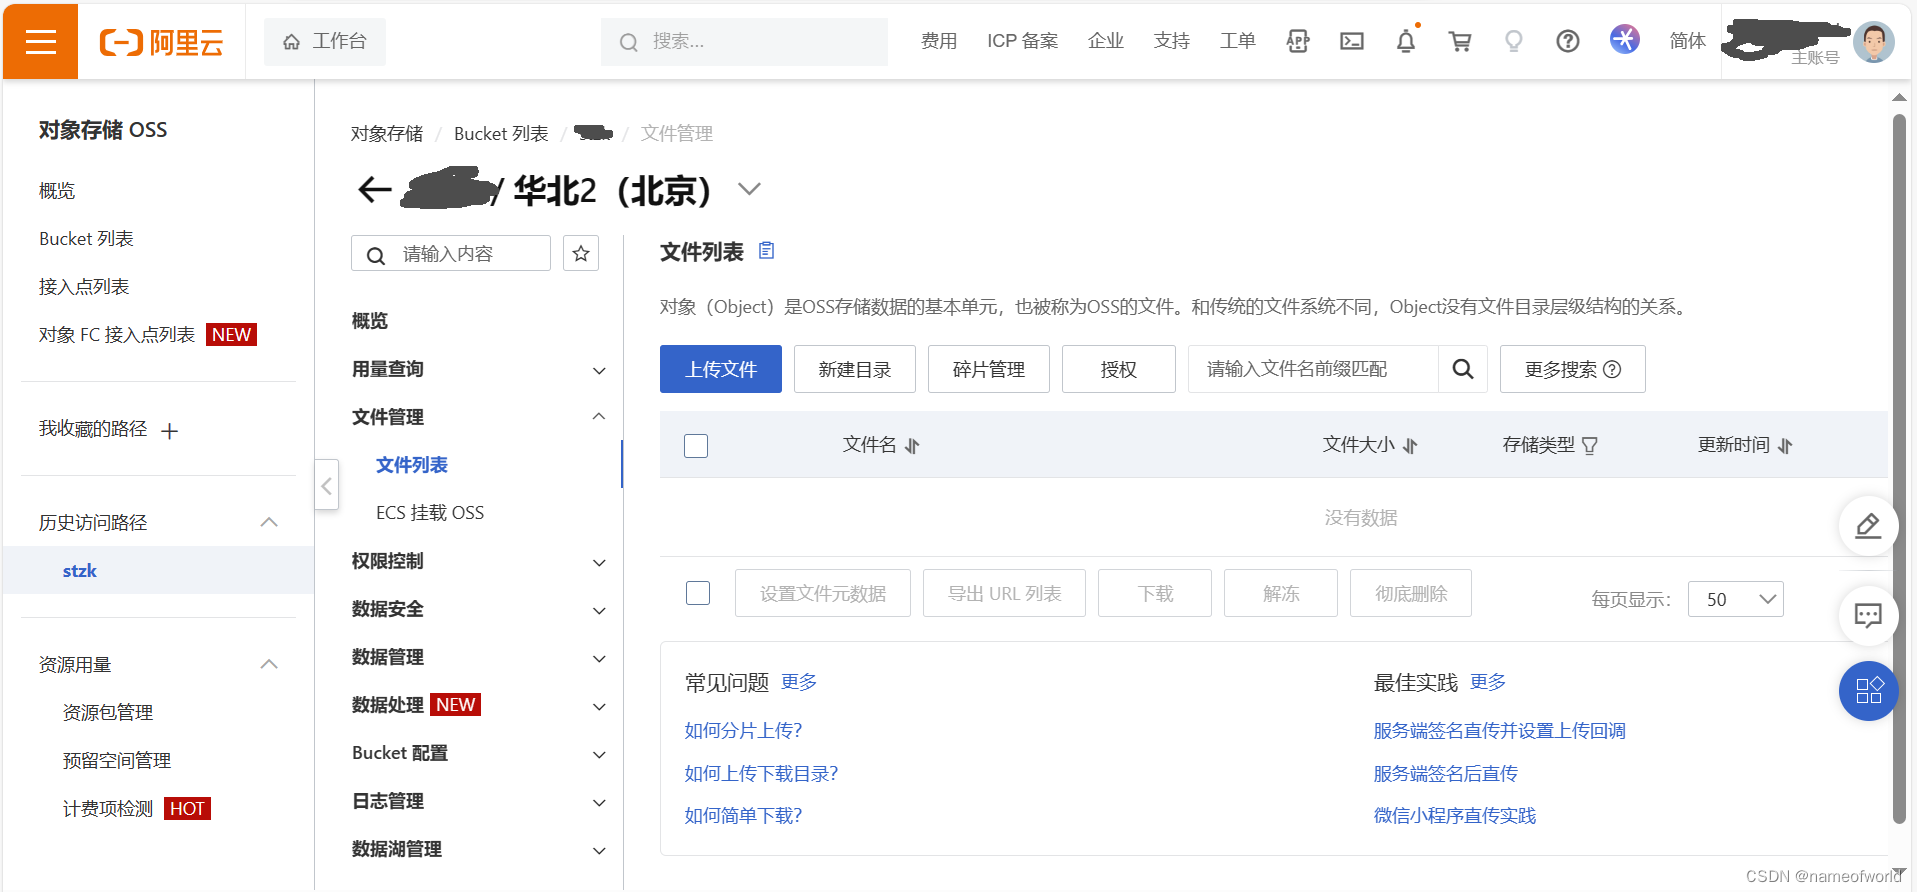Click the home icon in 工作台
The height and width of the screenshot is (892, 1917).
(292, 42)
